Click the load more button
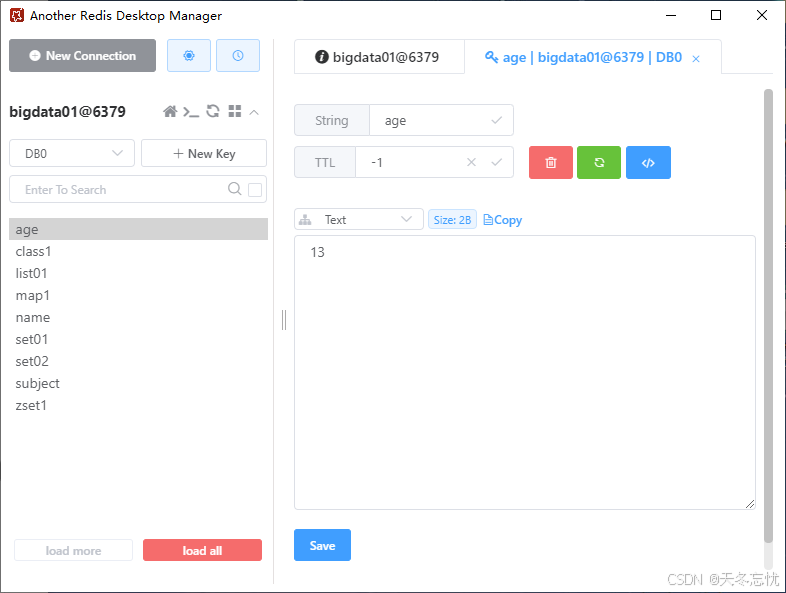 73,550
